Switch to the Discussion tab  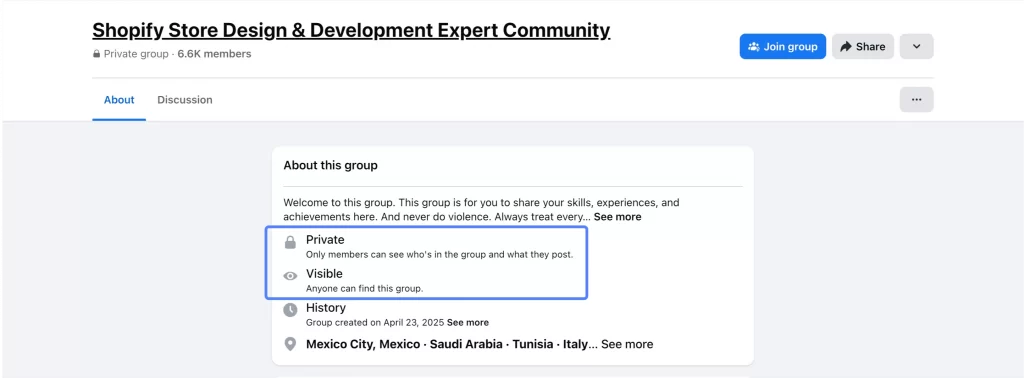click(x=185, y=100)
